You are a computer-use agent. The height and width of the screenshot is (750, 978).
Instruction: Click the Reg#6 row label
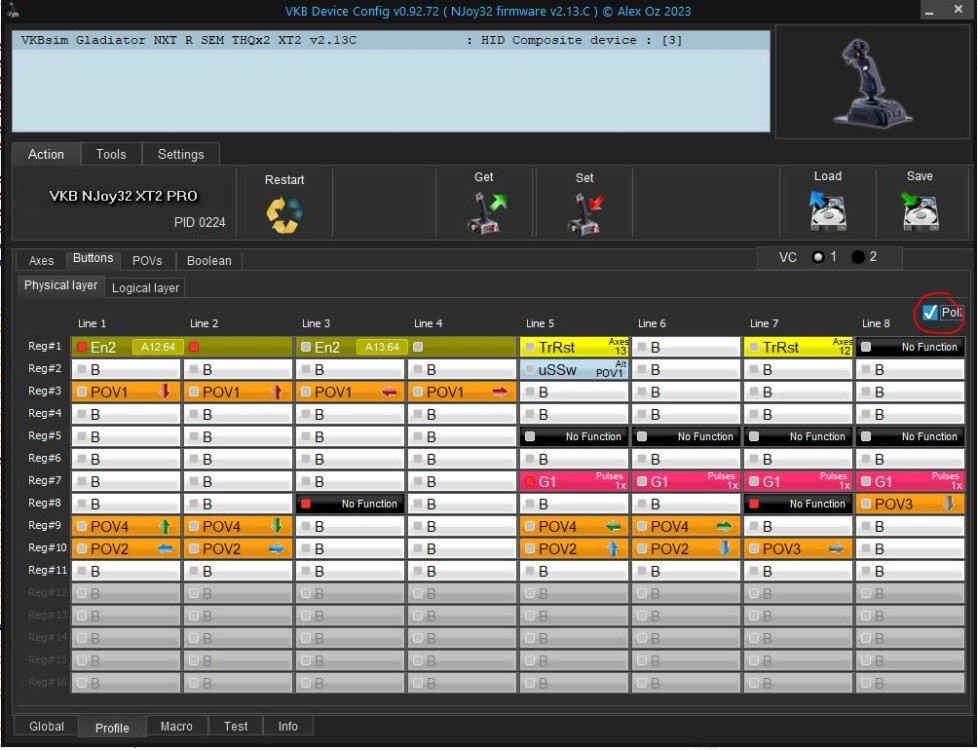point(45,458)
